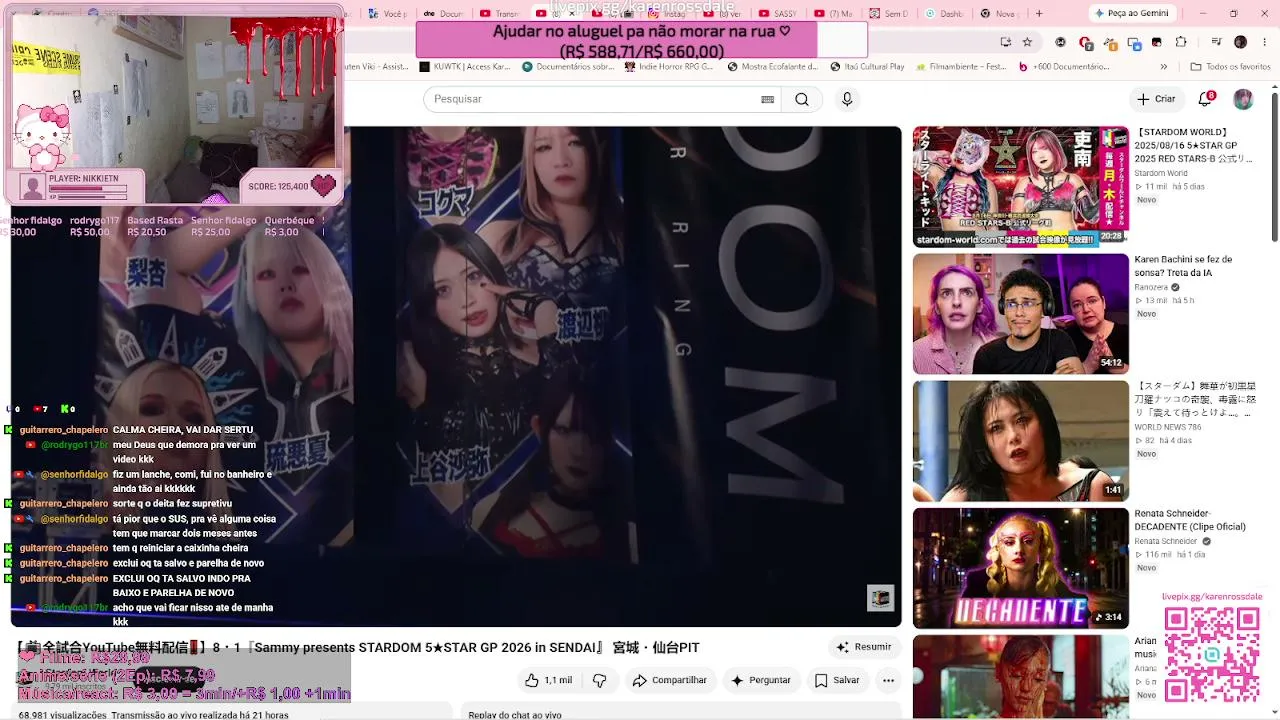Click the YouTube page scrollbar
Screen dimensions: 1280x720
pyautogui.click(x=1274, y=165)
